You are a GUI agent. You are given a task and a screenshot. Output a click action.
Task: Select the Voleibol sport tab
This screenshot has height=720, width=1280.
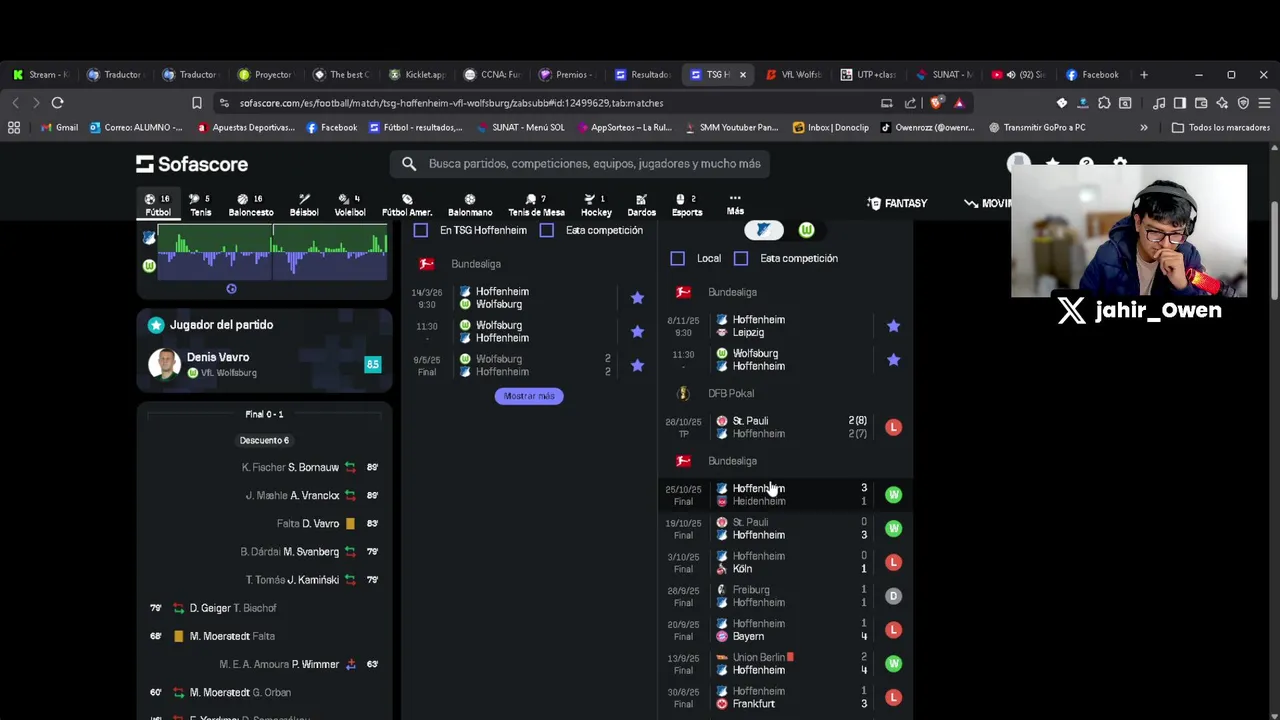(350, 205)
